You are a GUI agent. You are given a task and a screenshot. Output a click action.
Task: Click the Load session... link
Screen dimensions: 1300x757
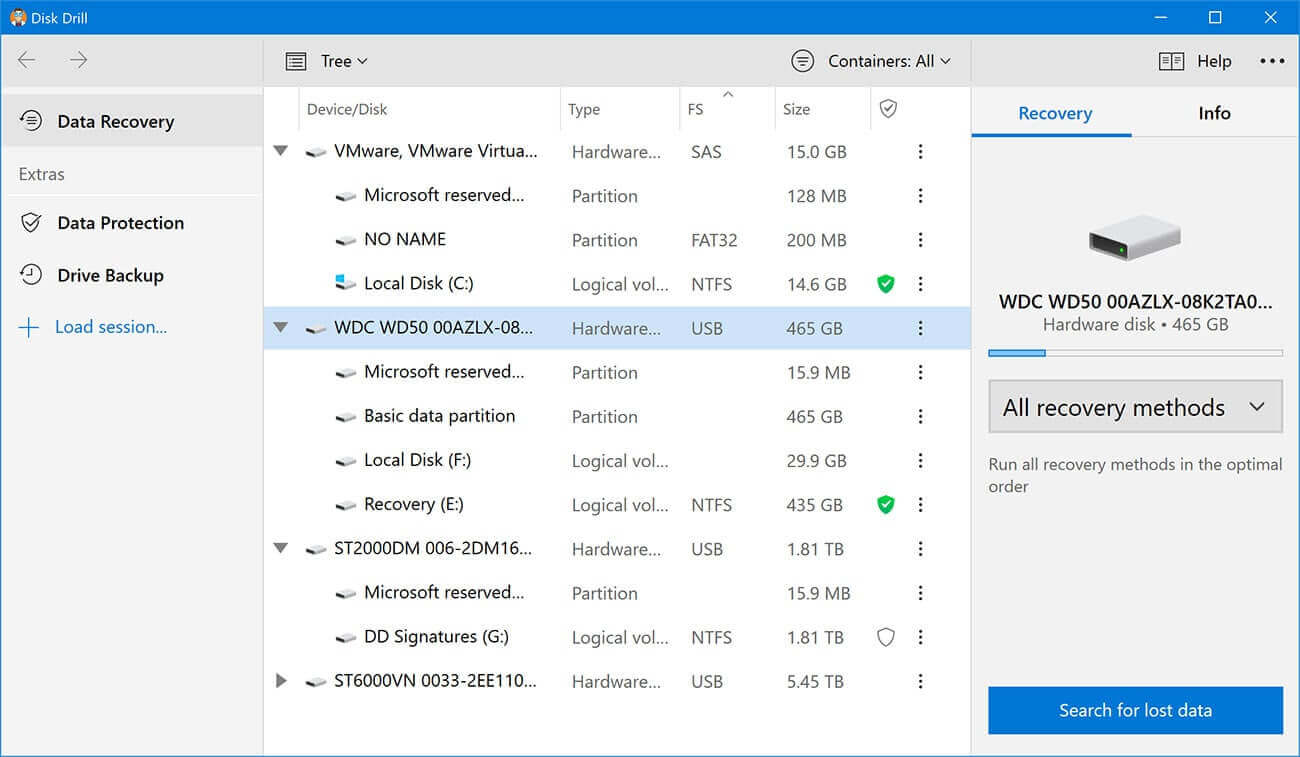[x=111, y=327]
